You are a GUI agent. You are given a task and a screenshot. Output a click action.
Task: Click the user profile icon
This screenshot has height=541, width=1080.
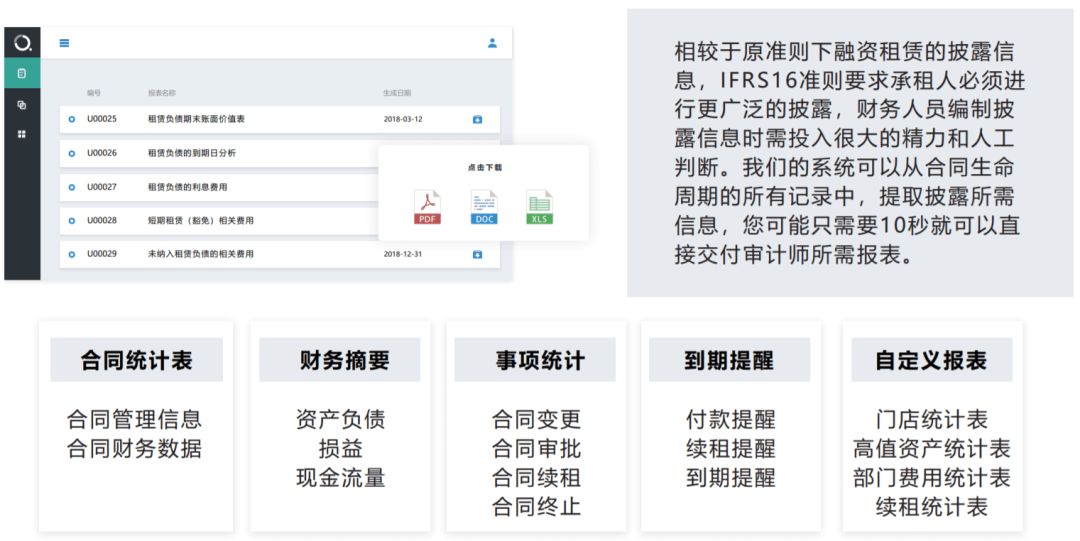pyautogui.click(x=492, y=43)
